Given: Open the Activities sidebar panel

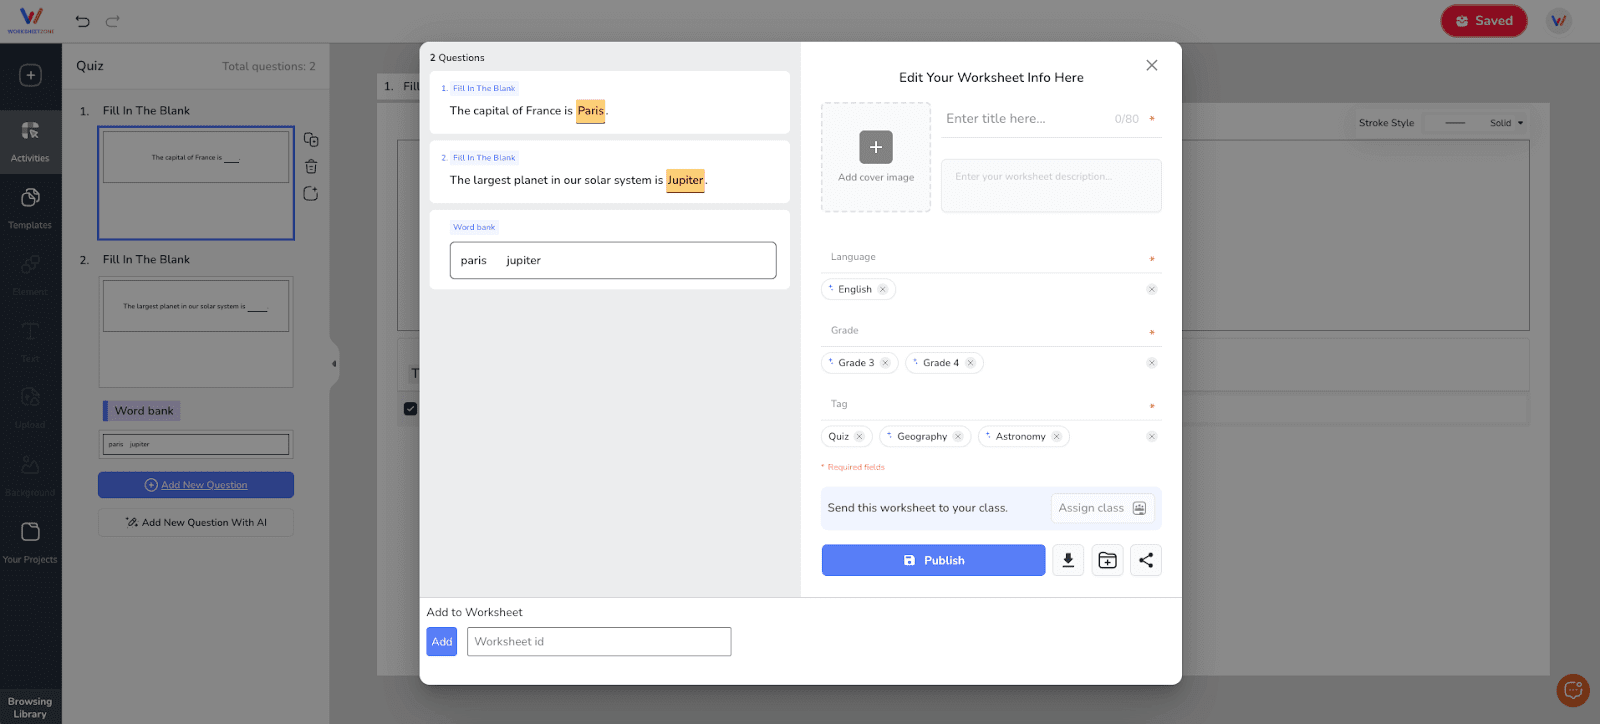Looking at the screenshot, I should (x=30, y=140).
